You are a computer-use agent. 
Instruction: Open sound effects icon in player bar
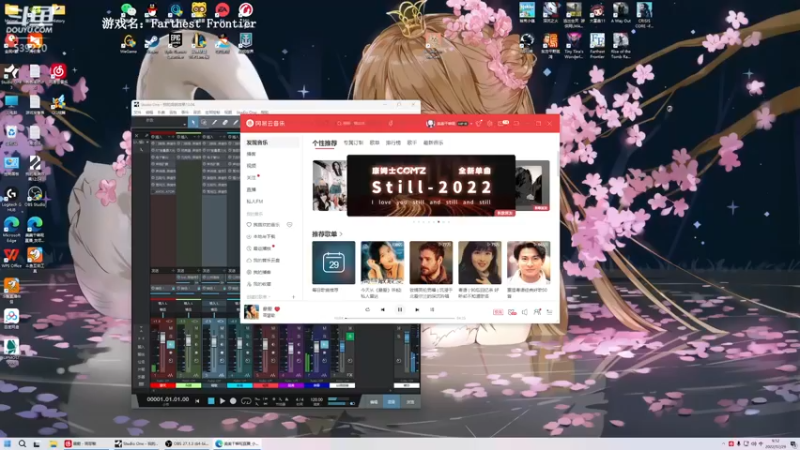512,312
